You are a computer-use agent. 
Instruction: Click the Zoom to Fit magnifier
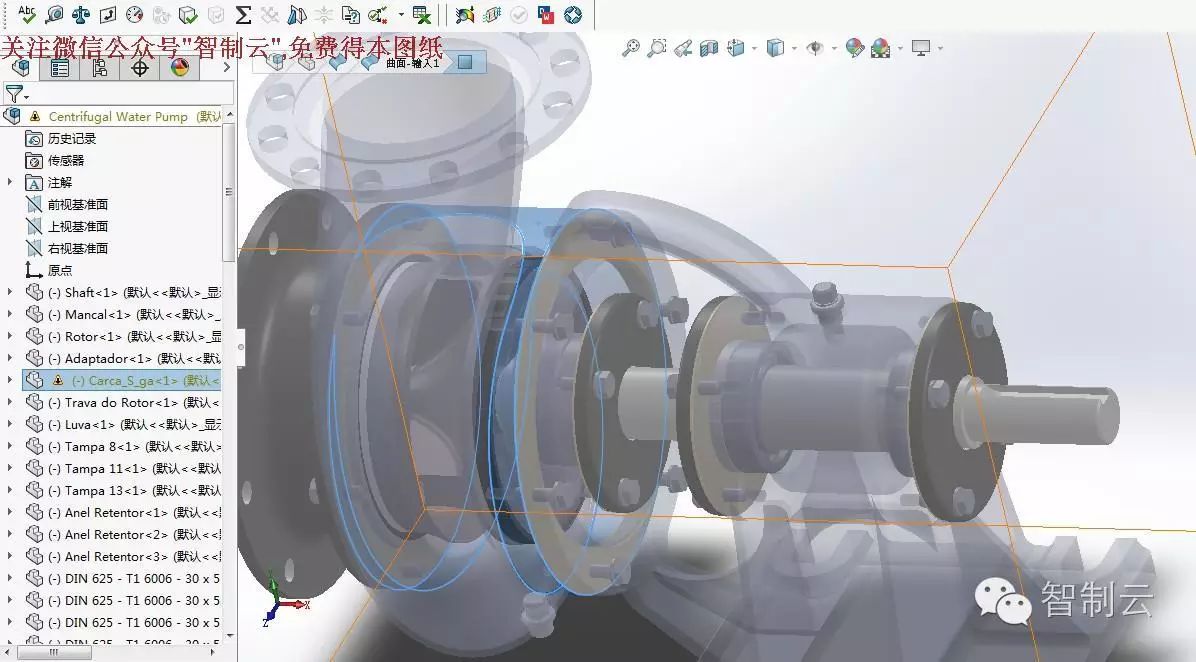[631, 48]
